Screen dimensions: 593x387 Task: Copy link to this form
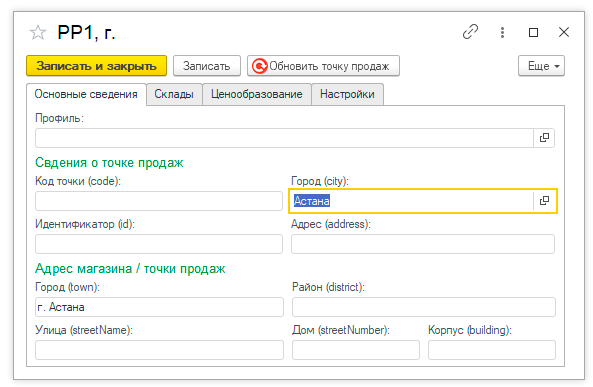(x=470, y=32)
